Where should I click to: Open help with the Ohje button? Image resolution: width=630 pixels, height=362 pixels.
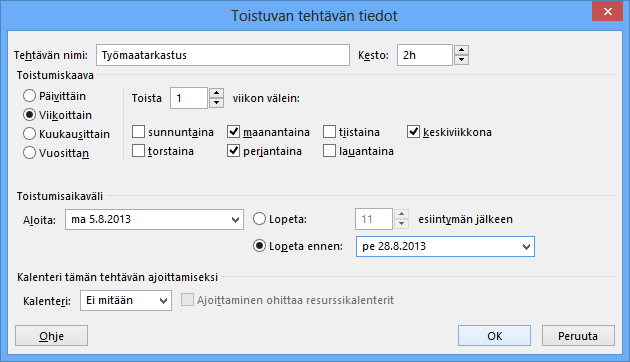[x=51, y=335]
